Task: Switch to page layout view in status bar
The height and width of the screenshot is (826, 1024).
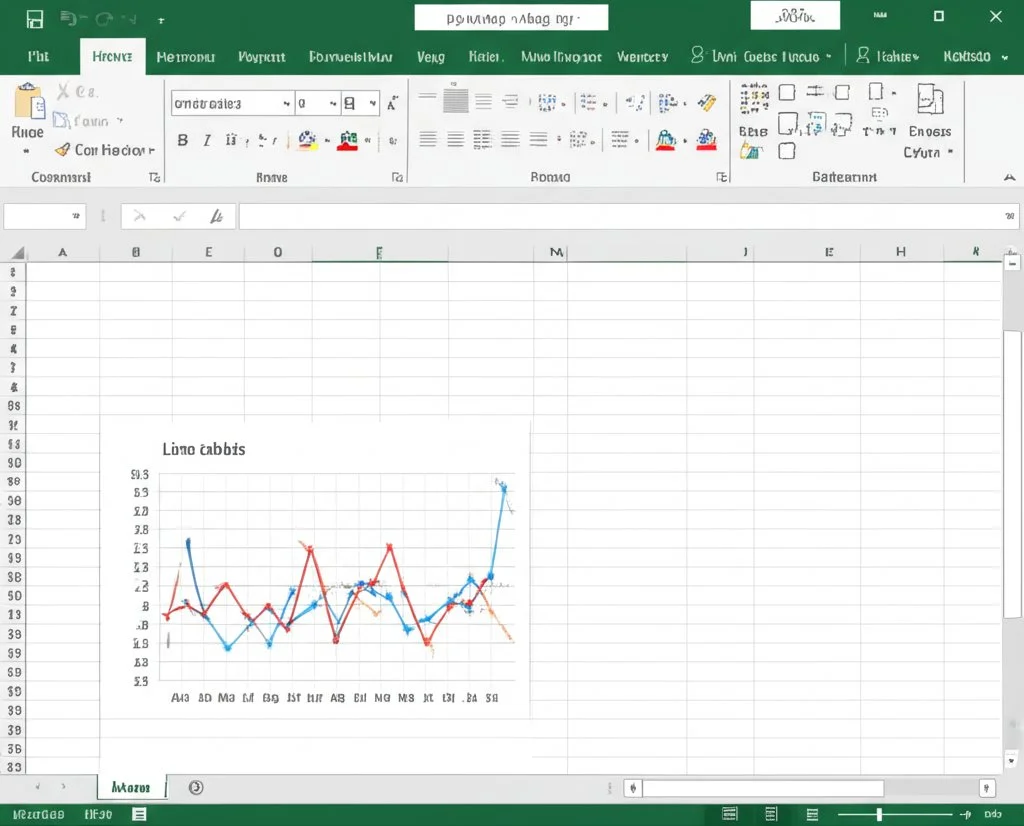Action: click(x=771, y=814)
